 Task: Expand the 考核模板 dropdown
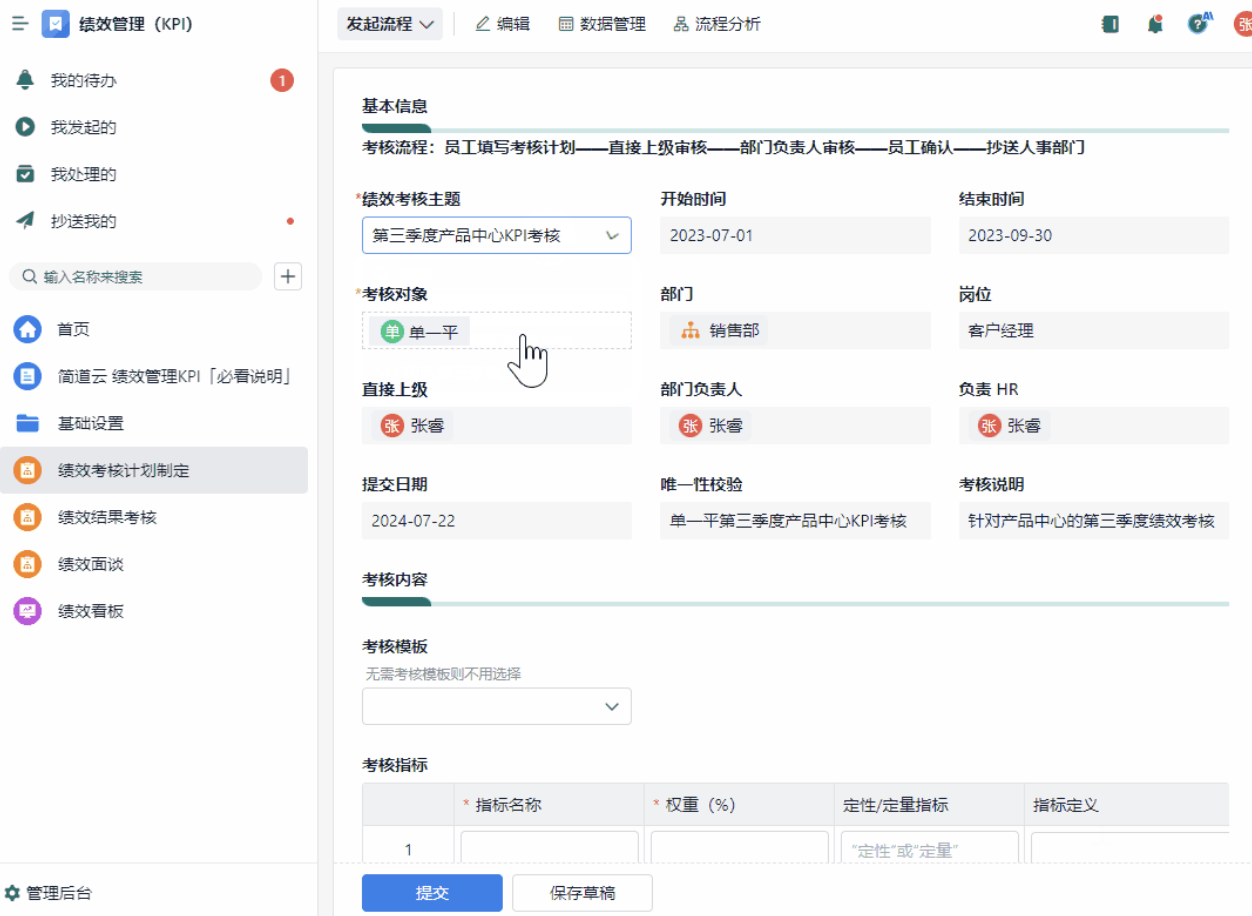click(496, 706)
